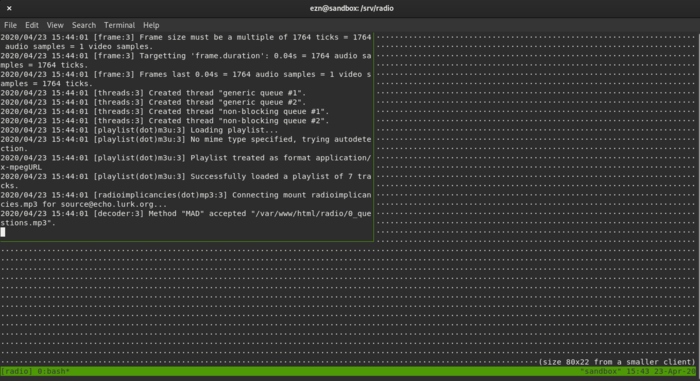
Task: Click log line Created thread "generic queue #1"
Action: click(x=153, y=93)
